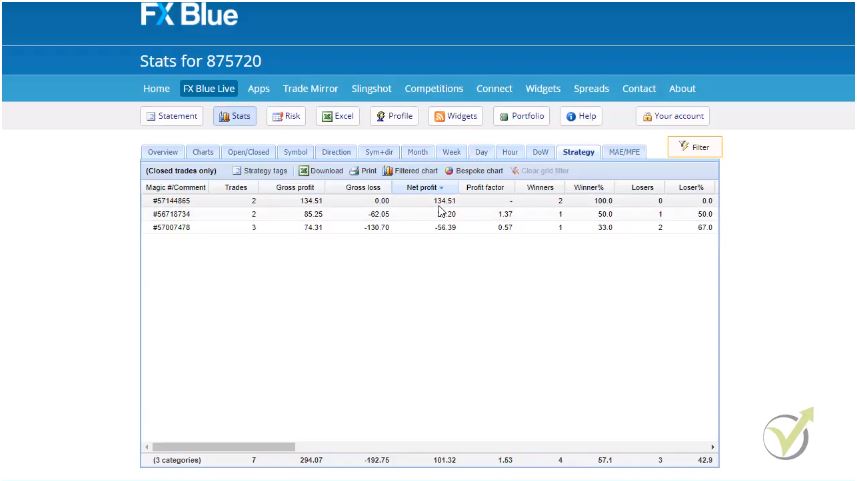This screenshot has height=481, width=857.
Task: Sort by Net profit column header
Action: 424,187
